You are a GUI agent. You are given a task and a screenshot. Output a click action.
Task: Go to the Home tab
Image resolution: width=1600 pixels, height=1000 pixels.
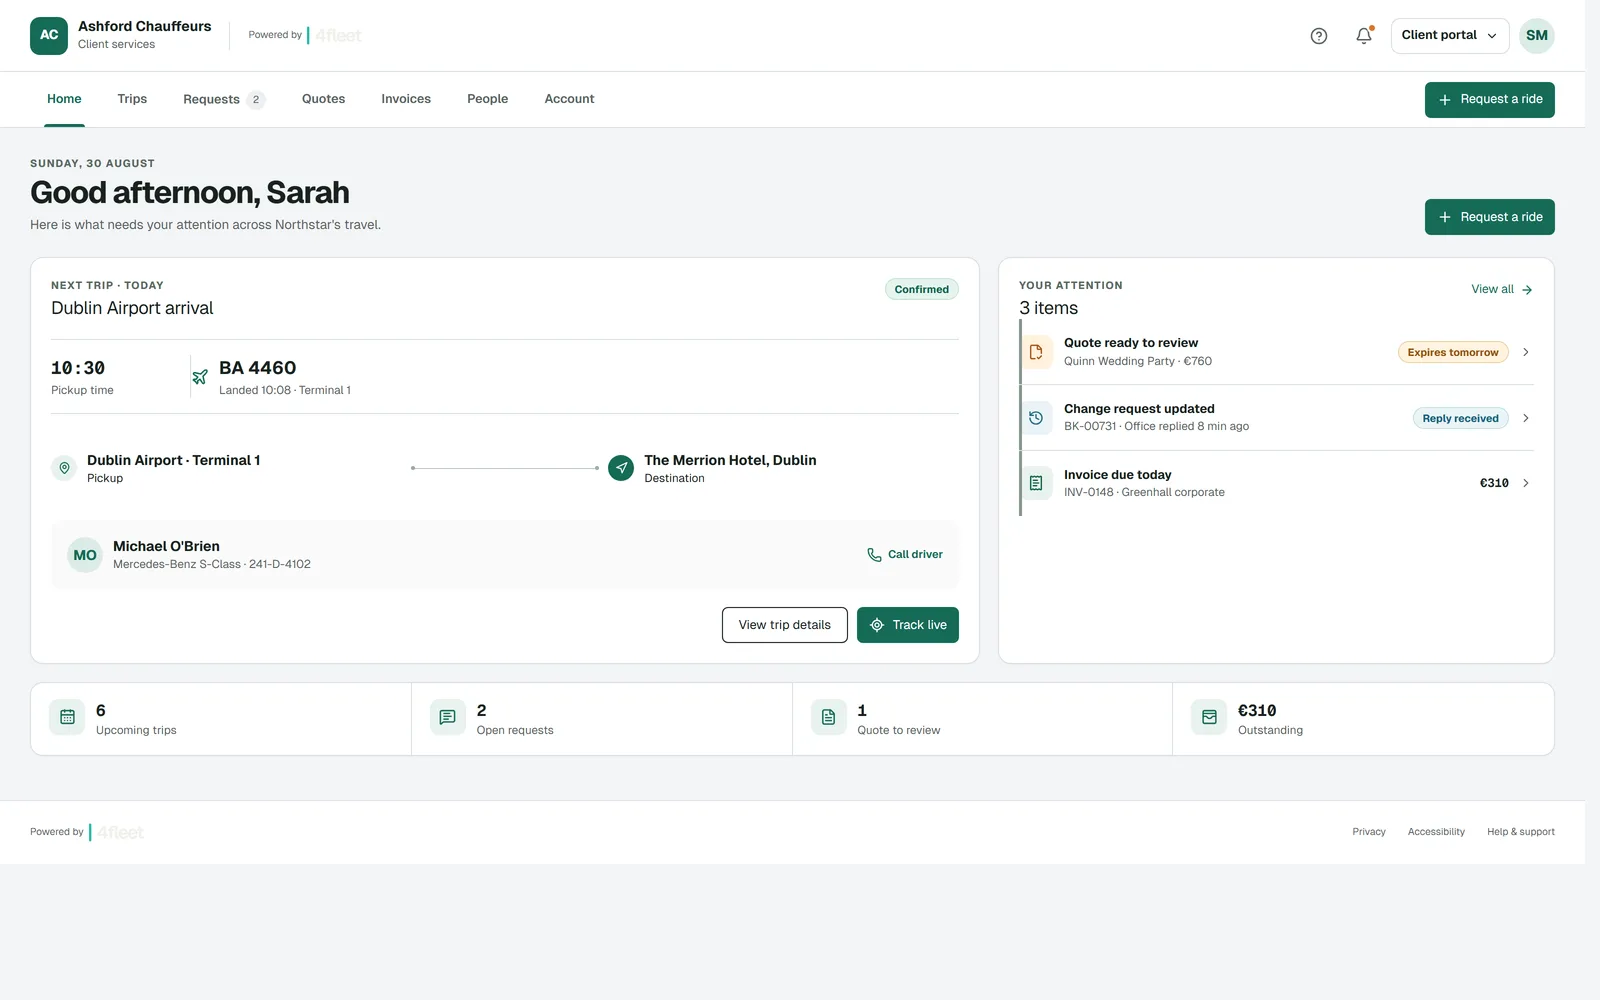pyautogui.click(x=64, y=99)
